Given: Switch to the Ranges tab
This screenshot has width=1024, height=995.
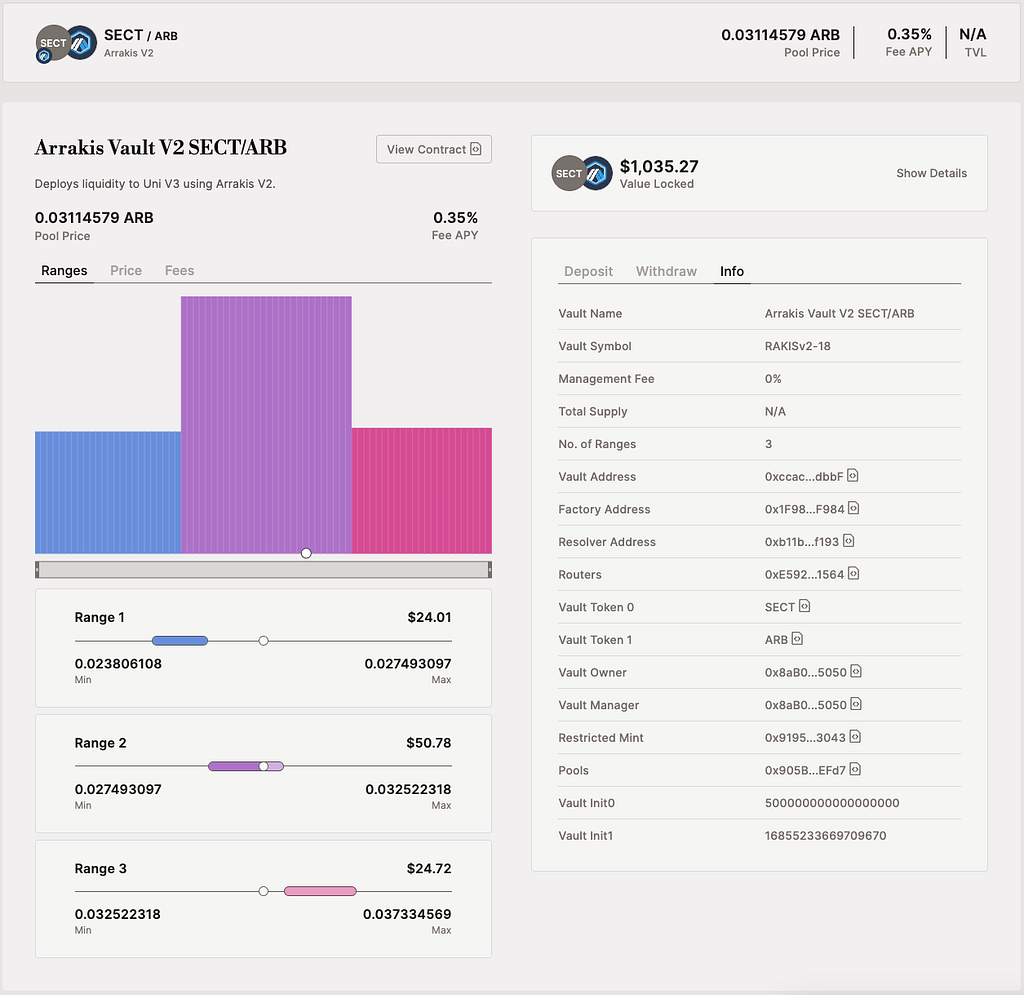Looking at the screenshot, I should coord(64,270).
